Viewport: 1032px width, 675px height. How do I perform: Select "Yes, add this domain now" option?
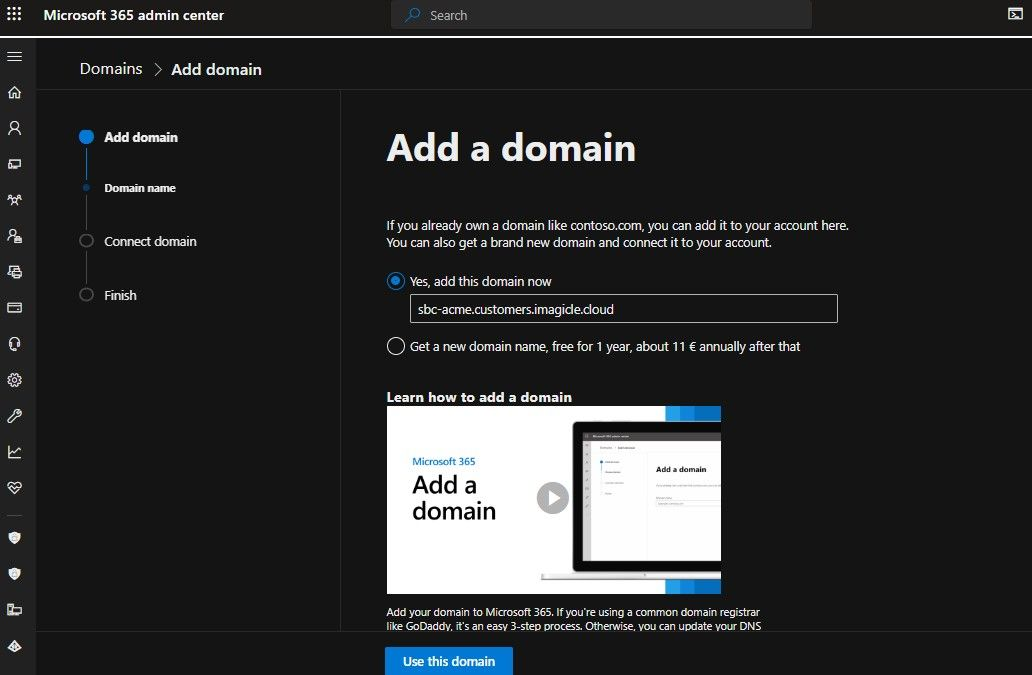coord(396,282)
